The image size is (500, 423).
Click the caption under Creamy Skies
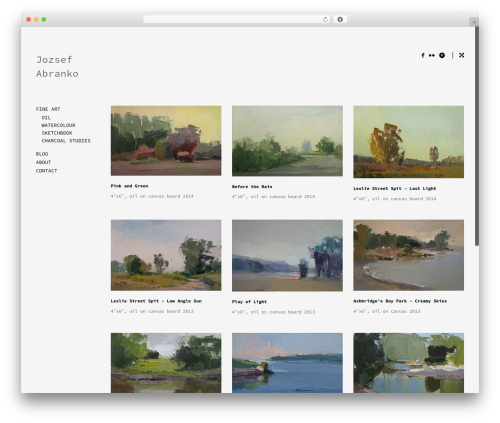click(387, 311)
